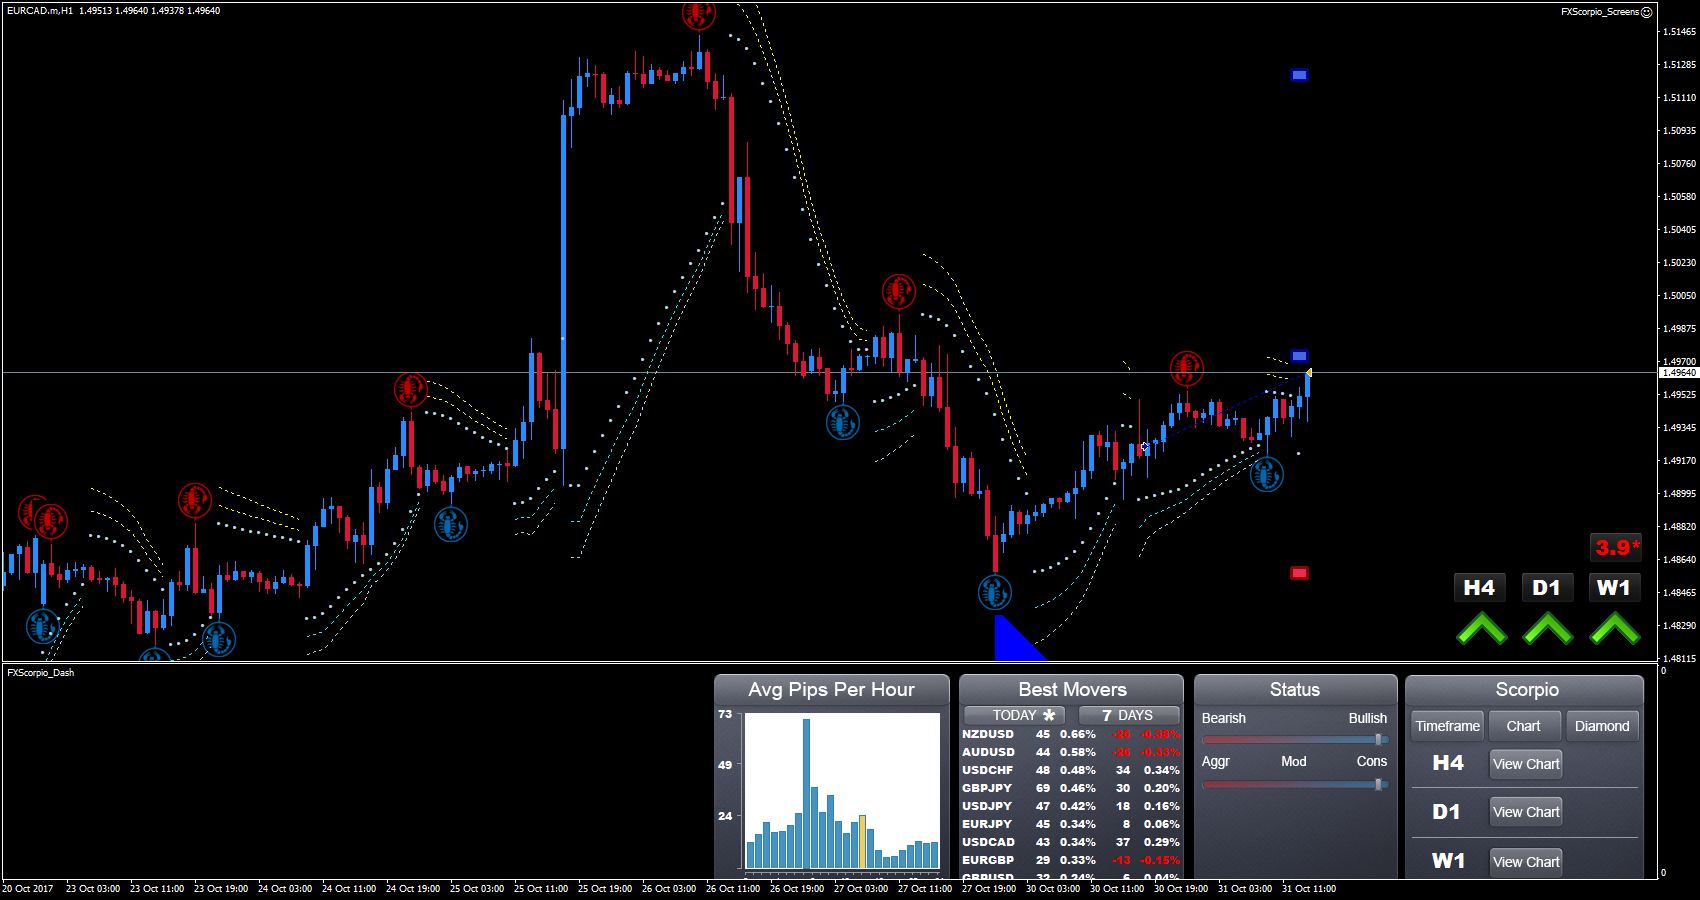Open View Chart for D1

[1525, 812]
